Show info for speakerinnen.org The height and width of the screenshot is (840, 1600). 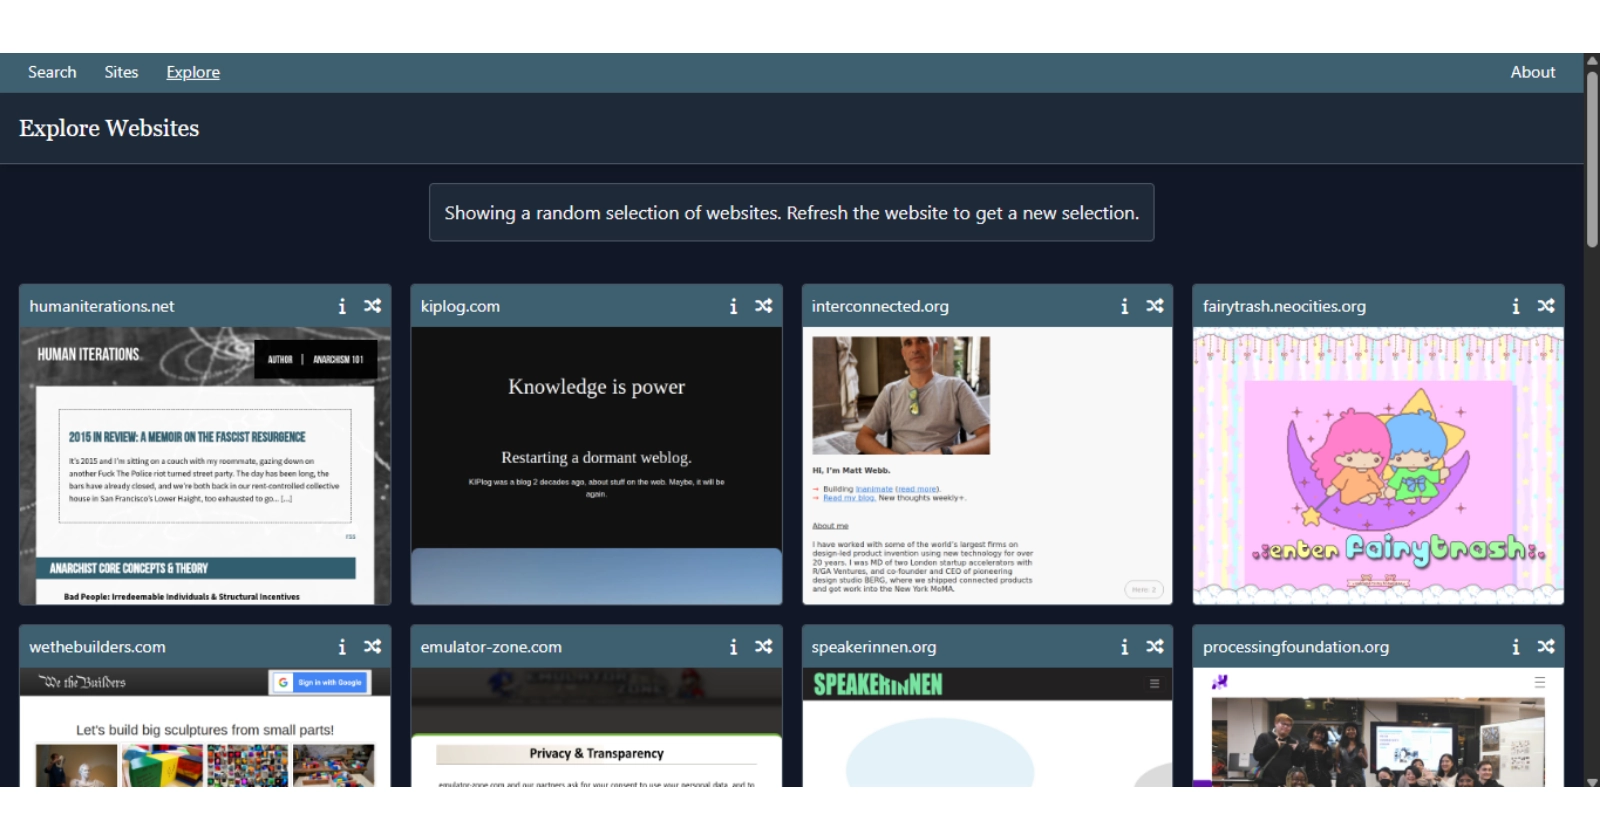coord(1124,647)
